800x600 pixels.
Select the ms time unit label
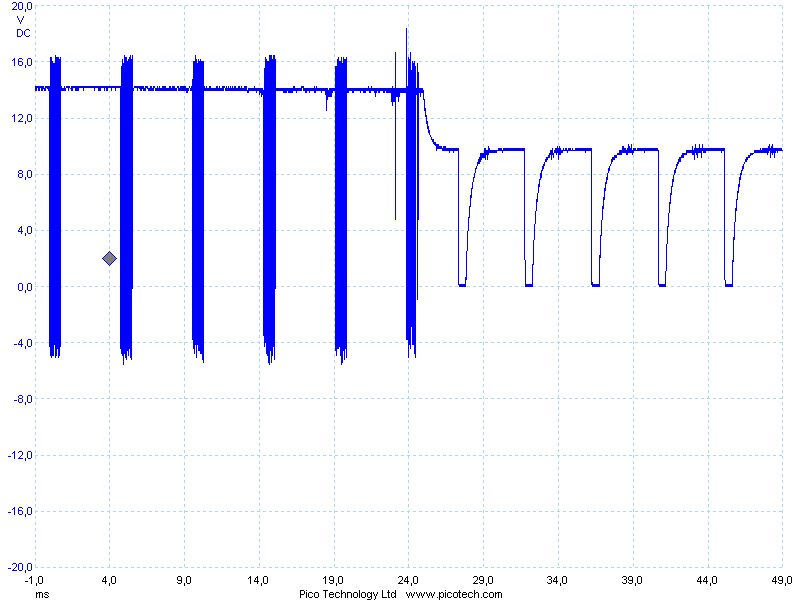tap(42, 594)
